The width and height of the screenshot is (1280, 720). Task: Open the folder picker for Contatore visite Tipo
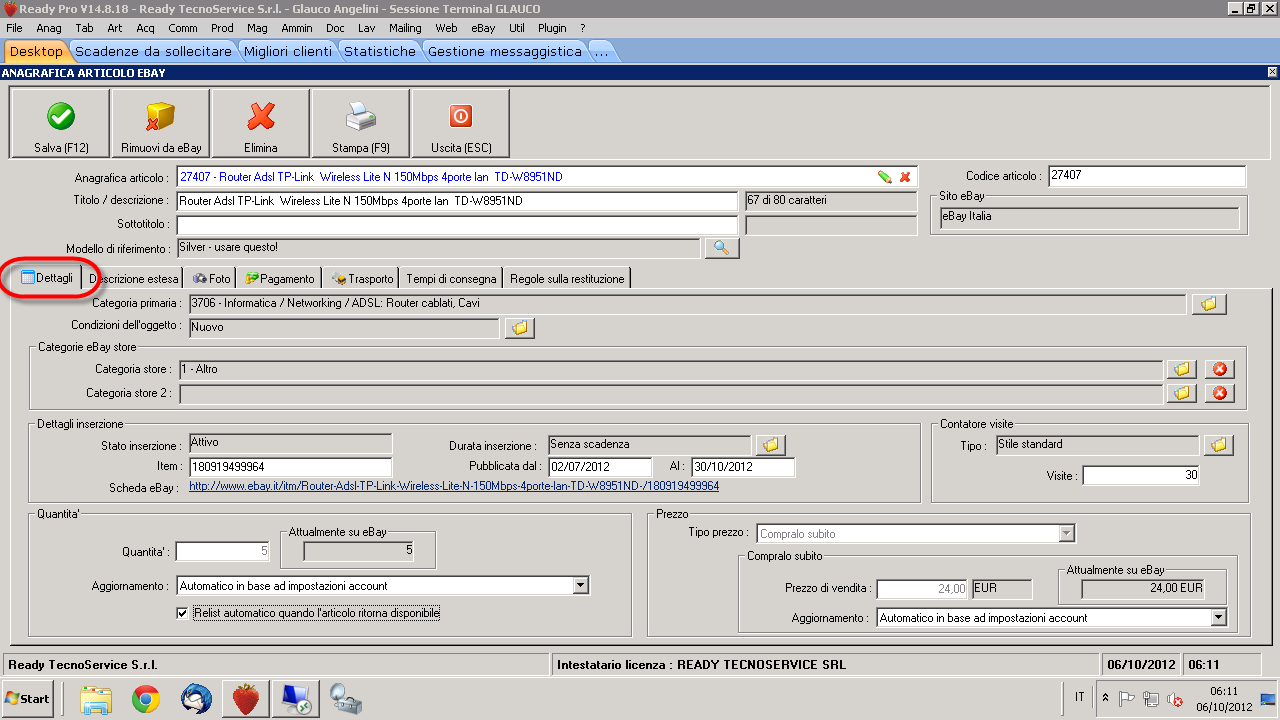(1218, 445)
